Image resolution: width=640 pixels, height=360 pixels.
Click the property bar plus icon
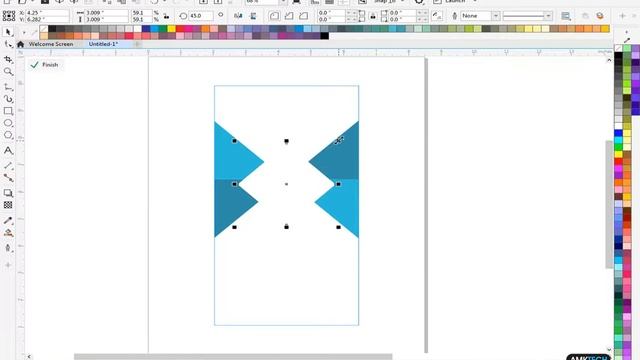coord(622,16)
